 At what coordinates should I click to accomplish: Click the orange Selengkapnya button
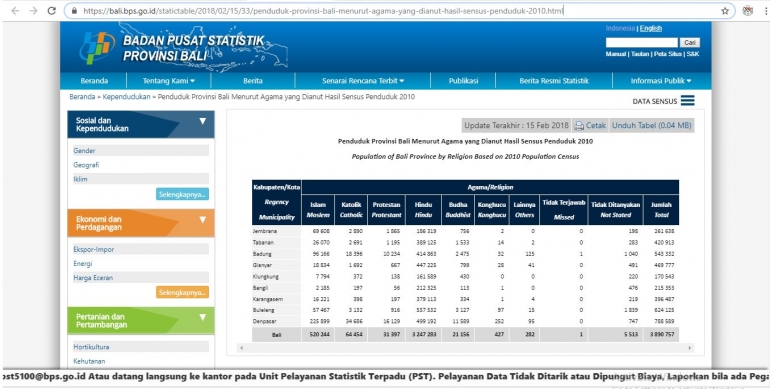pos(182,292)
